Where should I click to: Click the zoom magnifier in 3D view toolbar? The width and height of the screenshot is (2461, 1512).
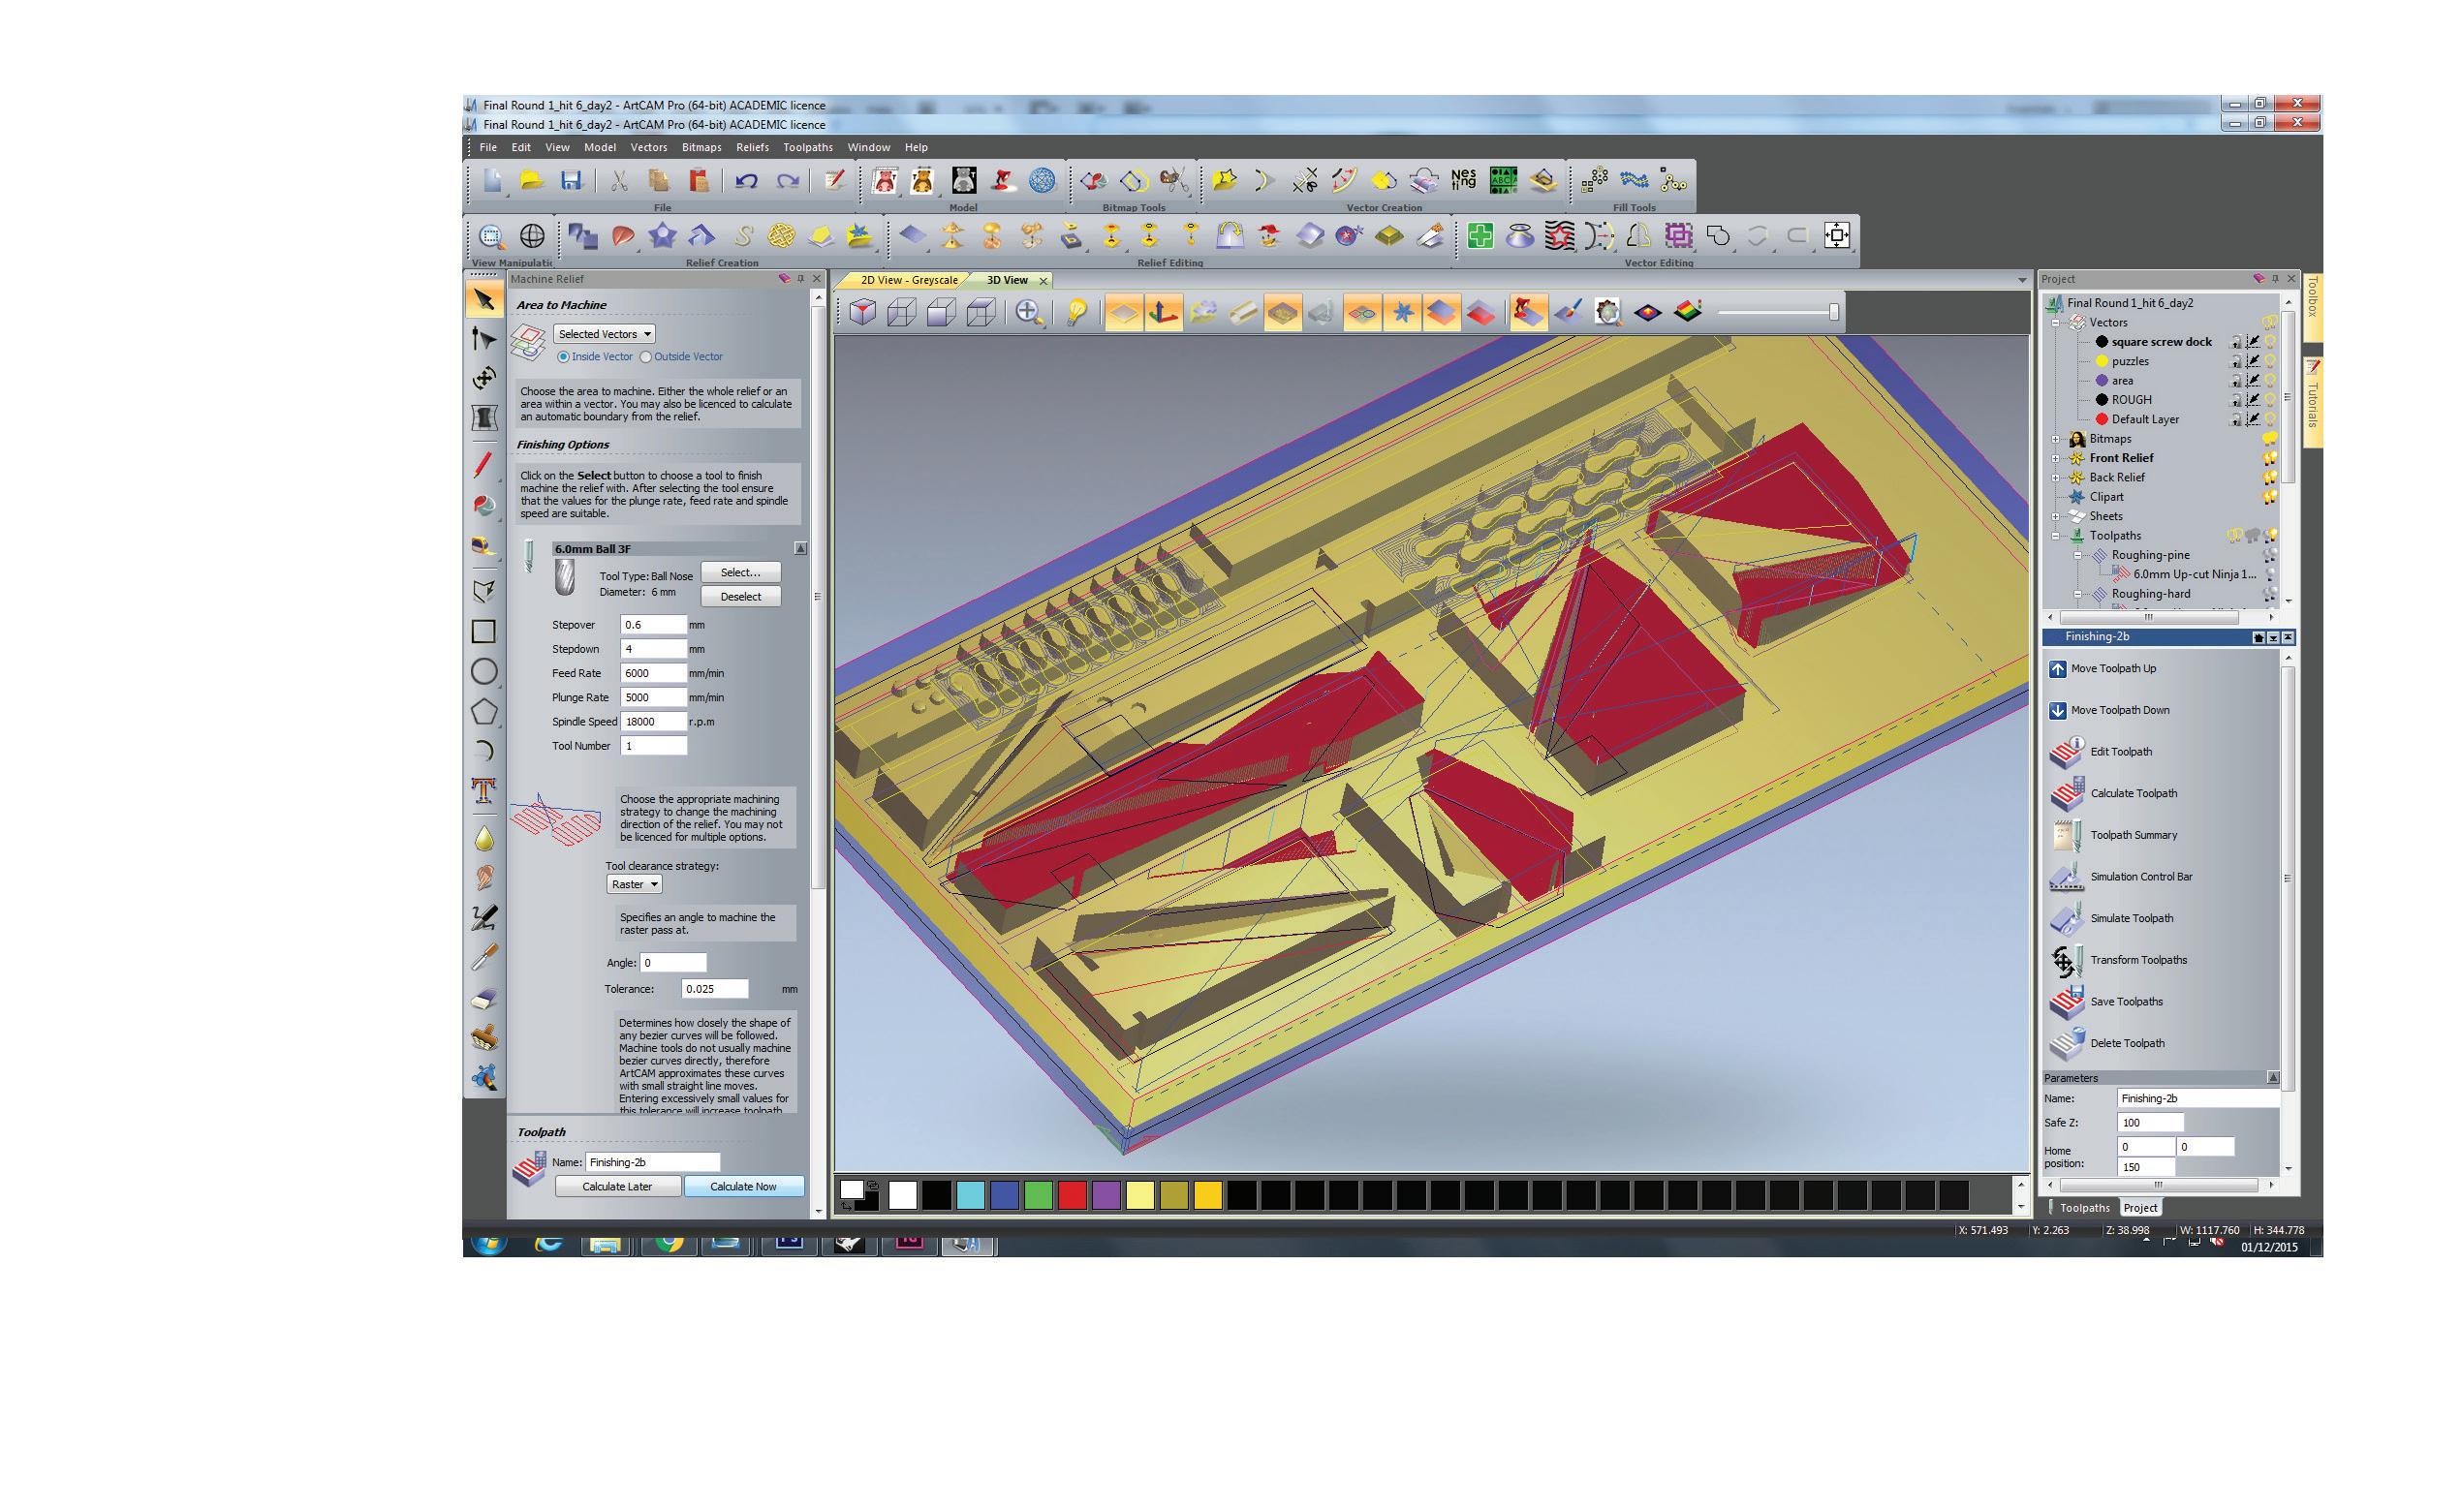click(1029, 313)
